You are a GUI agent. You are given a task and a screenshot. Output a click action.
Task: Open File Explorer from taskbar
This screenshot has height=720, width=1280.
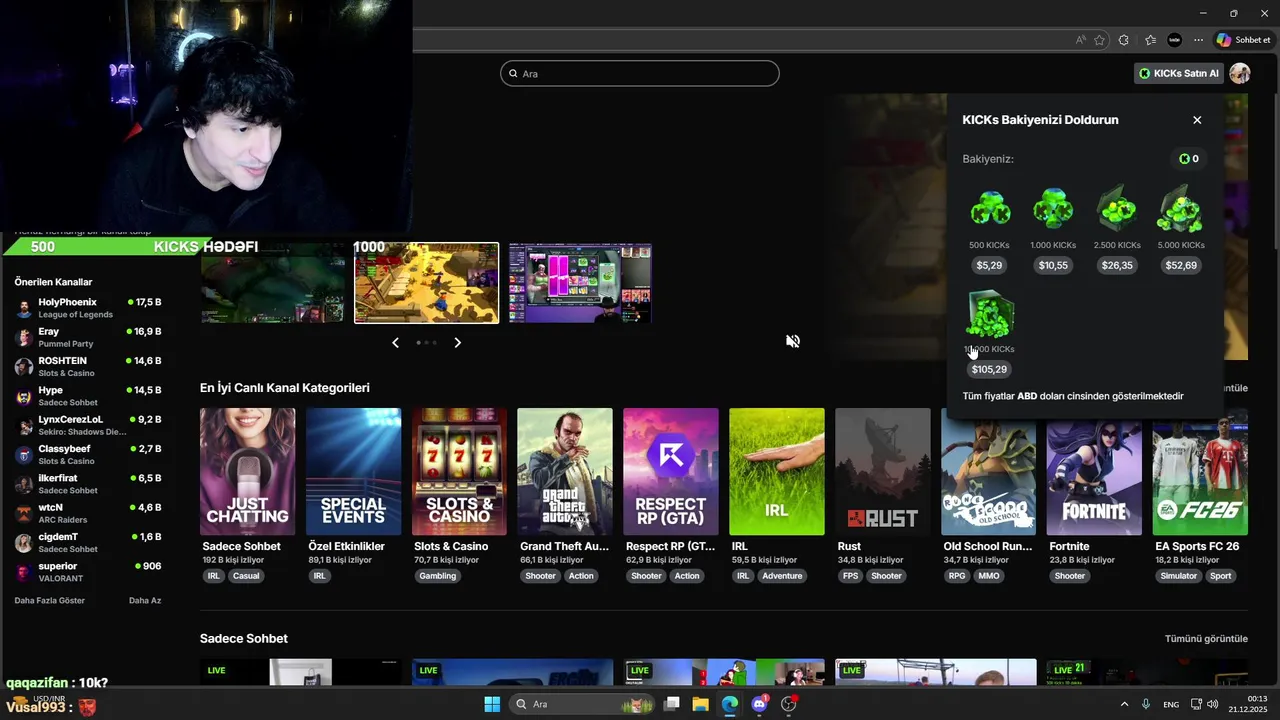click(x=700, y=704)
